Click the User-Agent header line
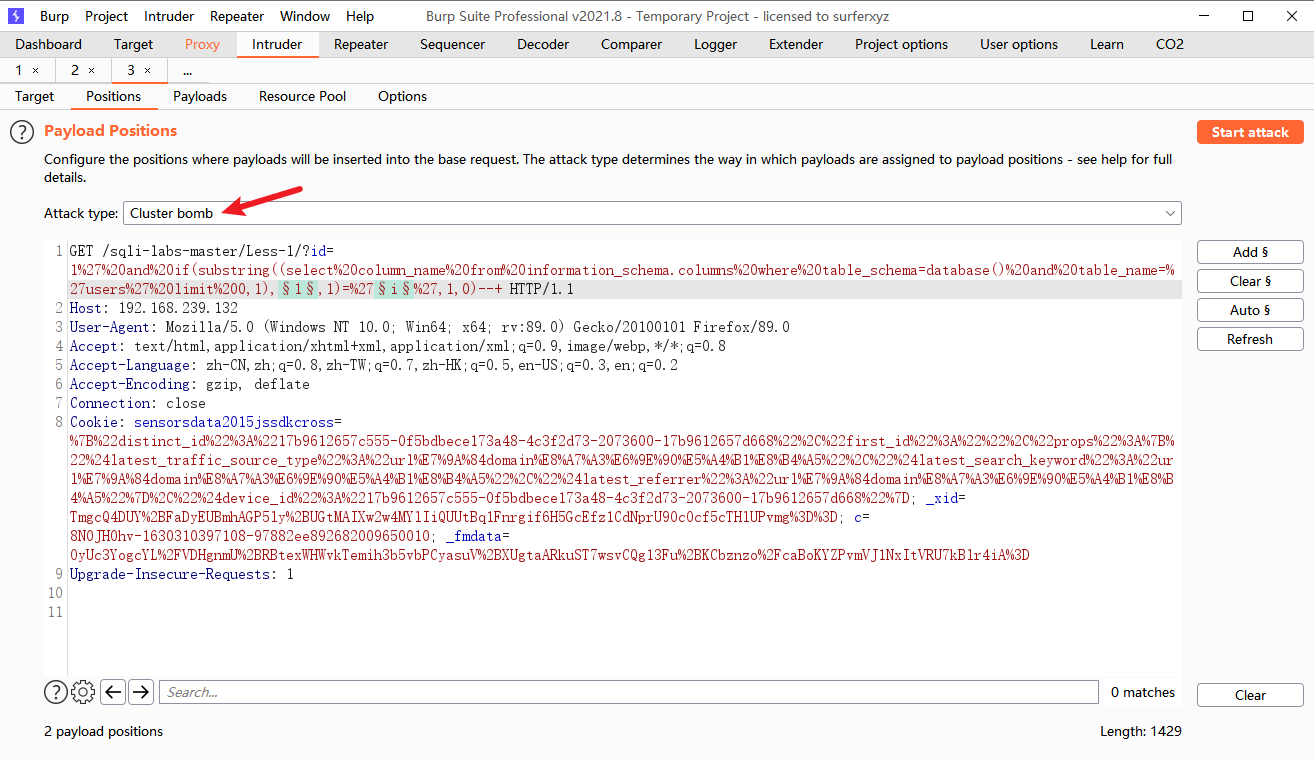 point(430,327)
